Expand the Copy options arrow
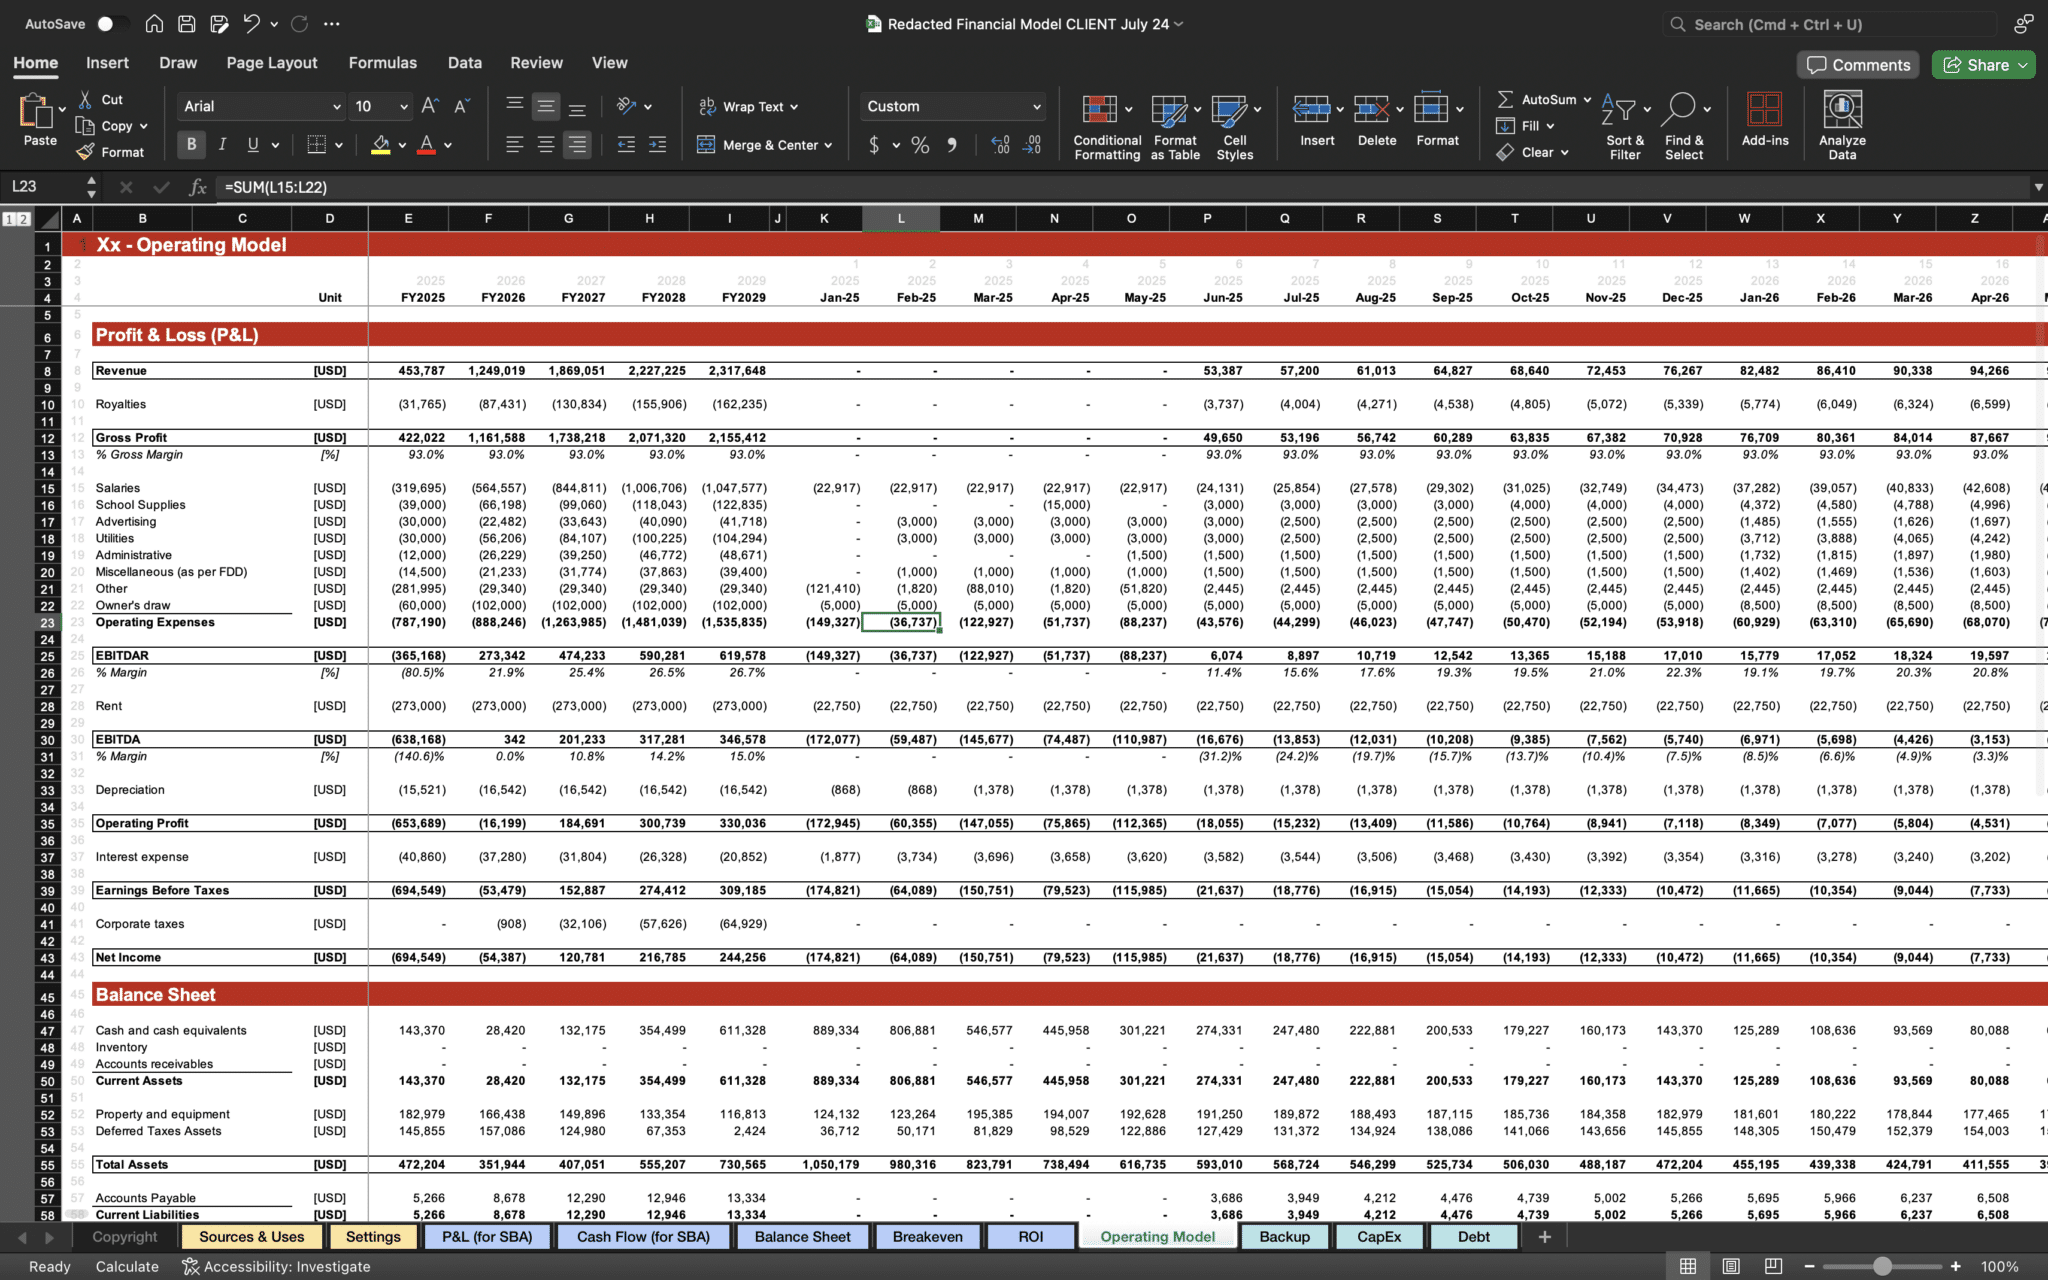This screenshot has width=2048, height=1280. [144, 126]
